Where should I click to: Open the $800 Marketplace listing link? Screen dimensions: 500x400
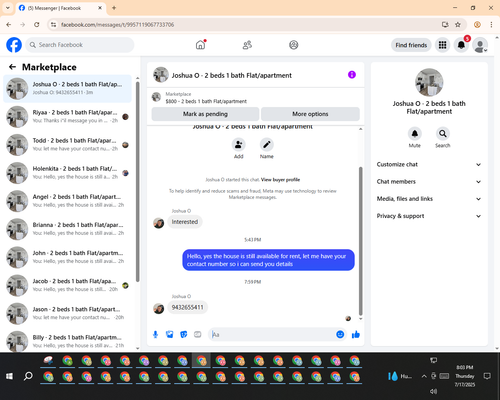tap(206, 101)
